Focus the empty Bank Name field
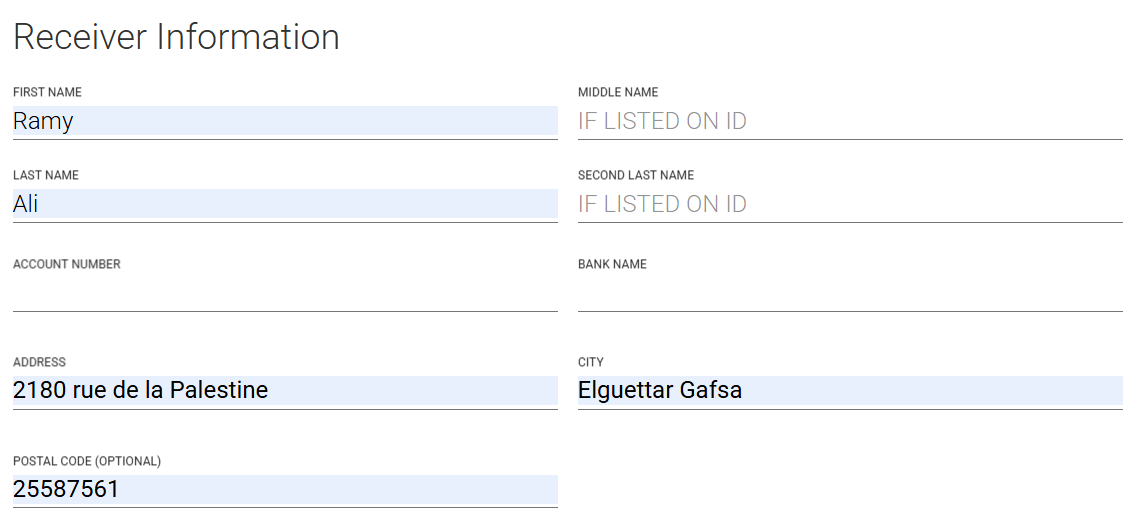 850,293
